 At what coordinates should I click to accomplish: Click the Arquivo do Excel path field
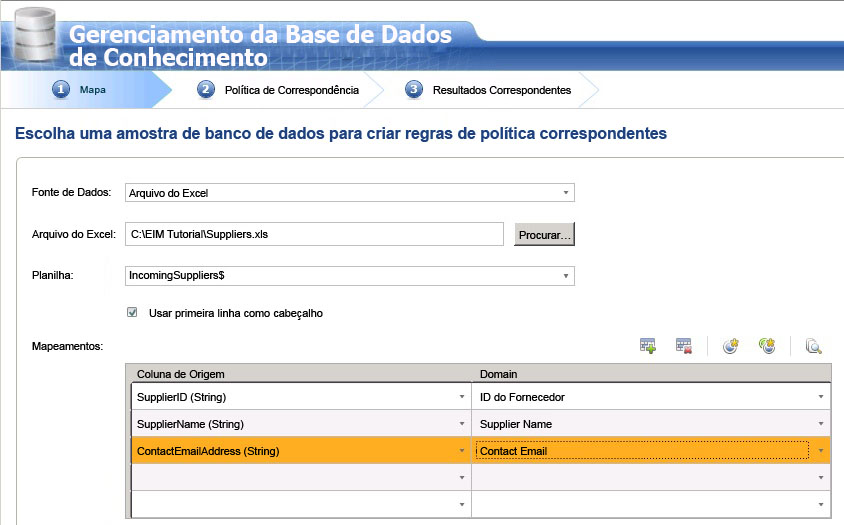click(x=314, y=234)
